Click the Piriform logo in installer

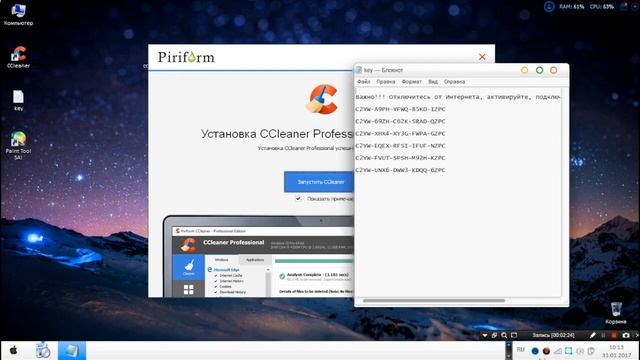(x=186, y=57)
